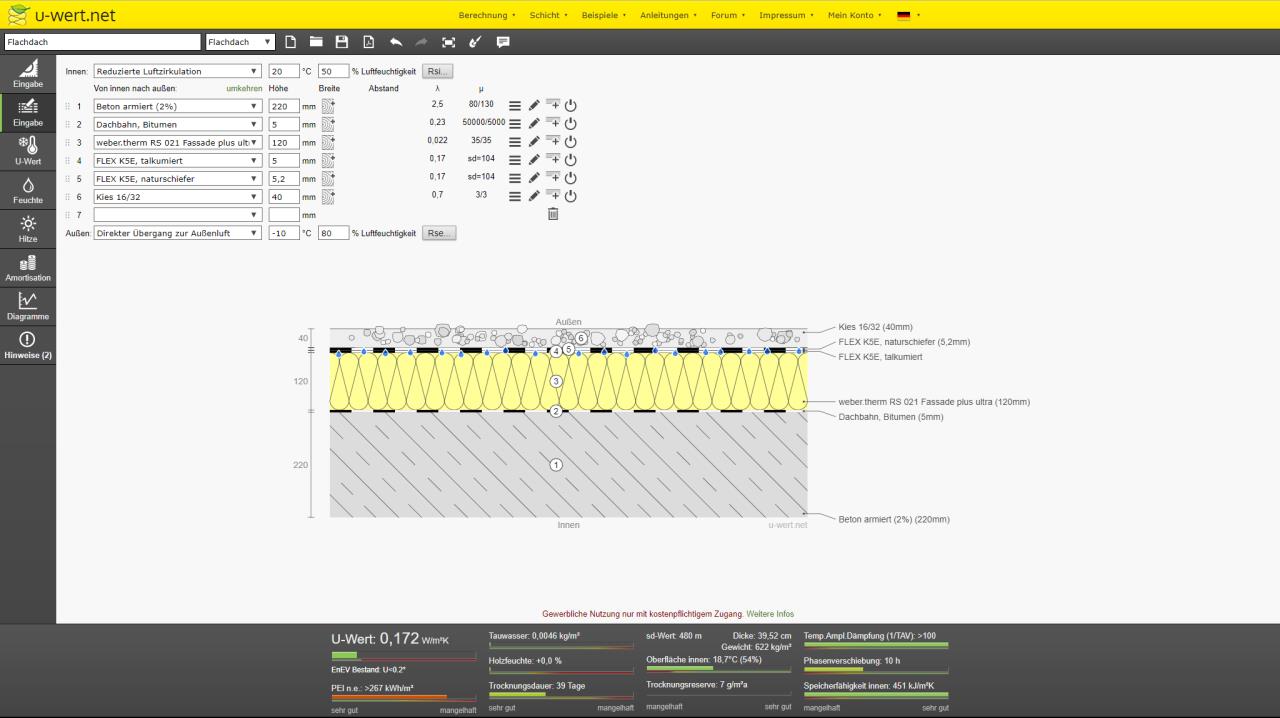Open the Beispiele menu
This screenshot has width=1280, height=718.
604,15
